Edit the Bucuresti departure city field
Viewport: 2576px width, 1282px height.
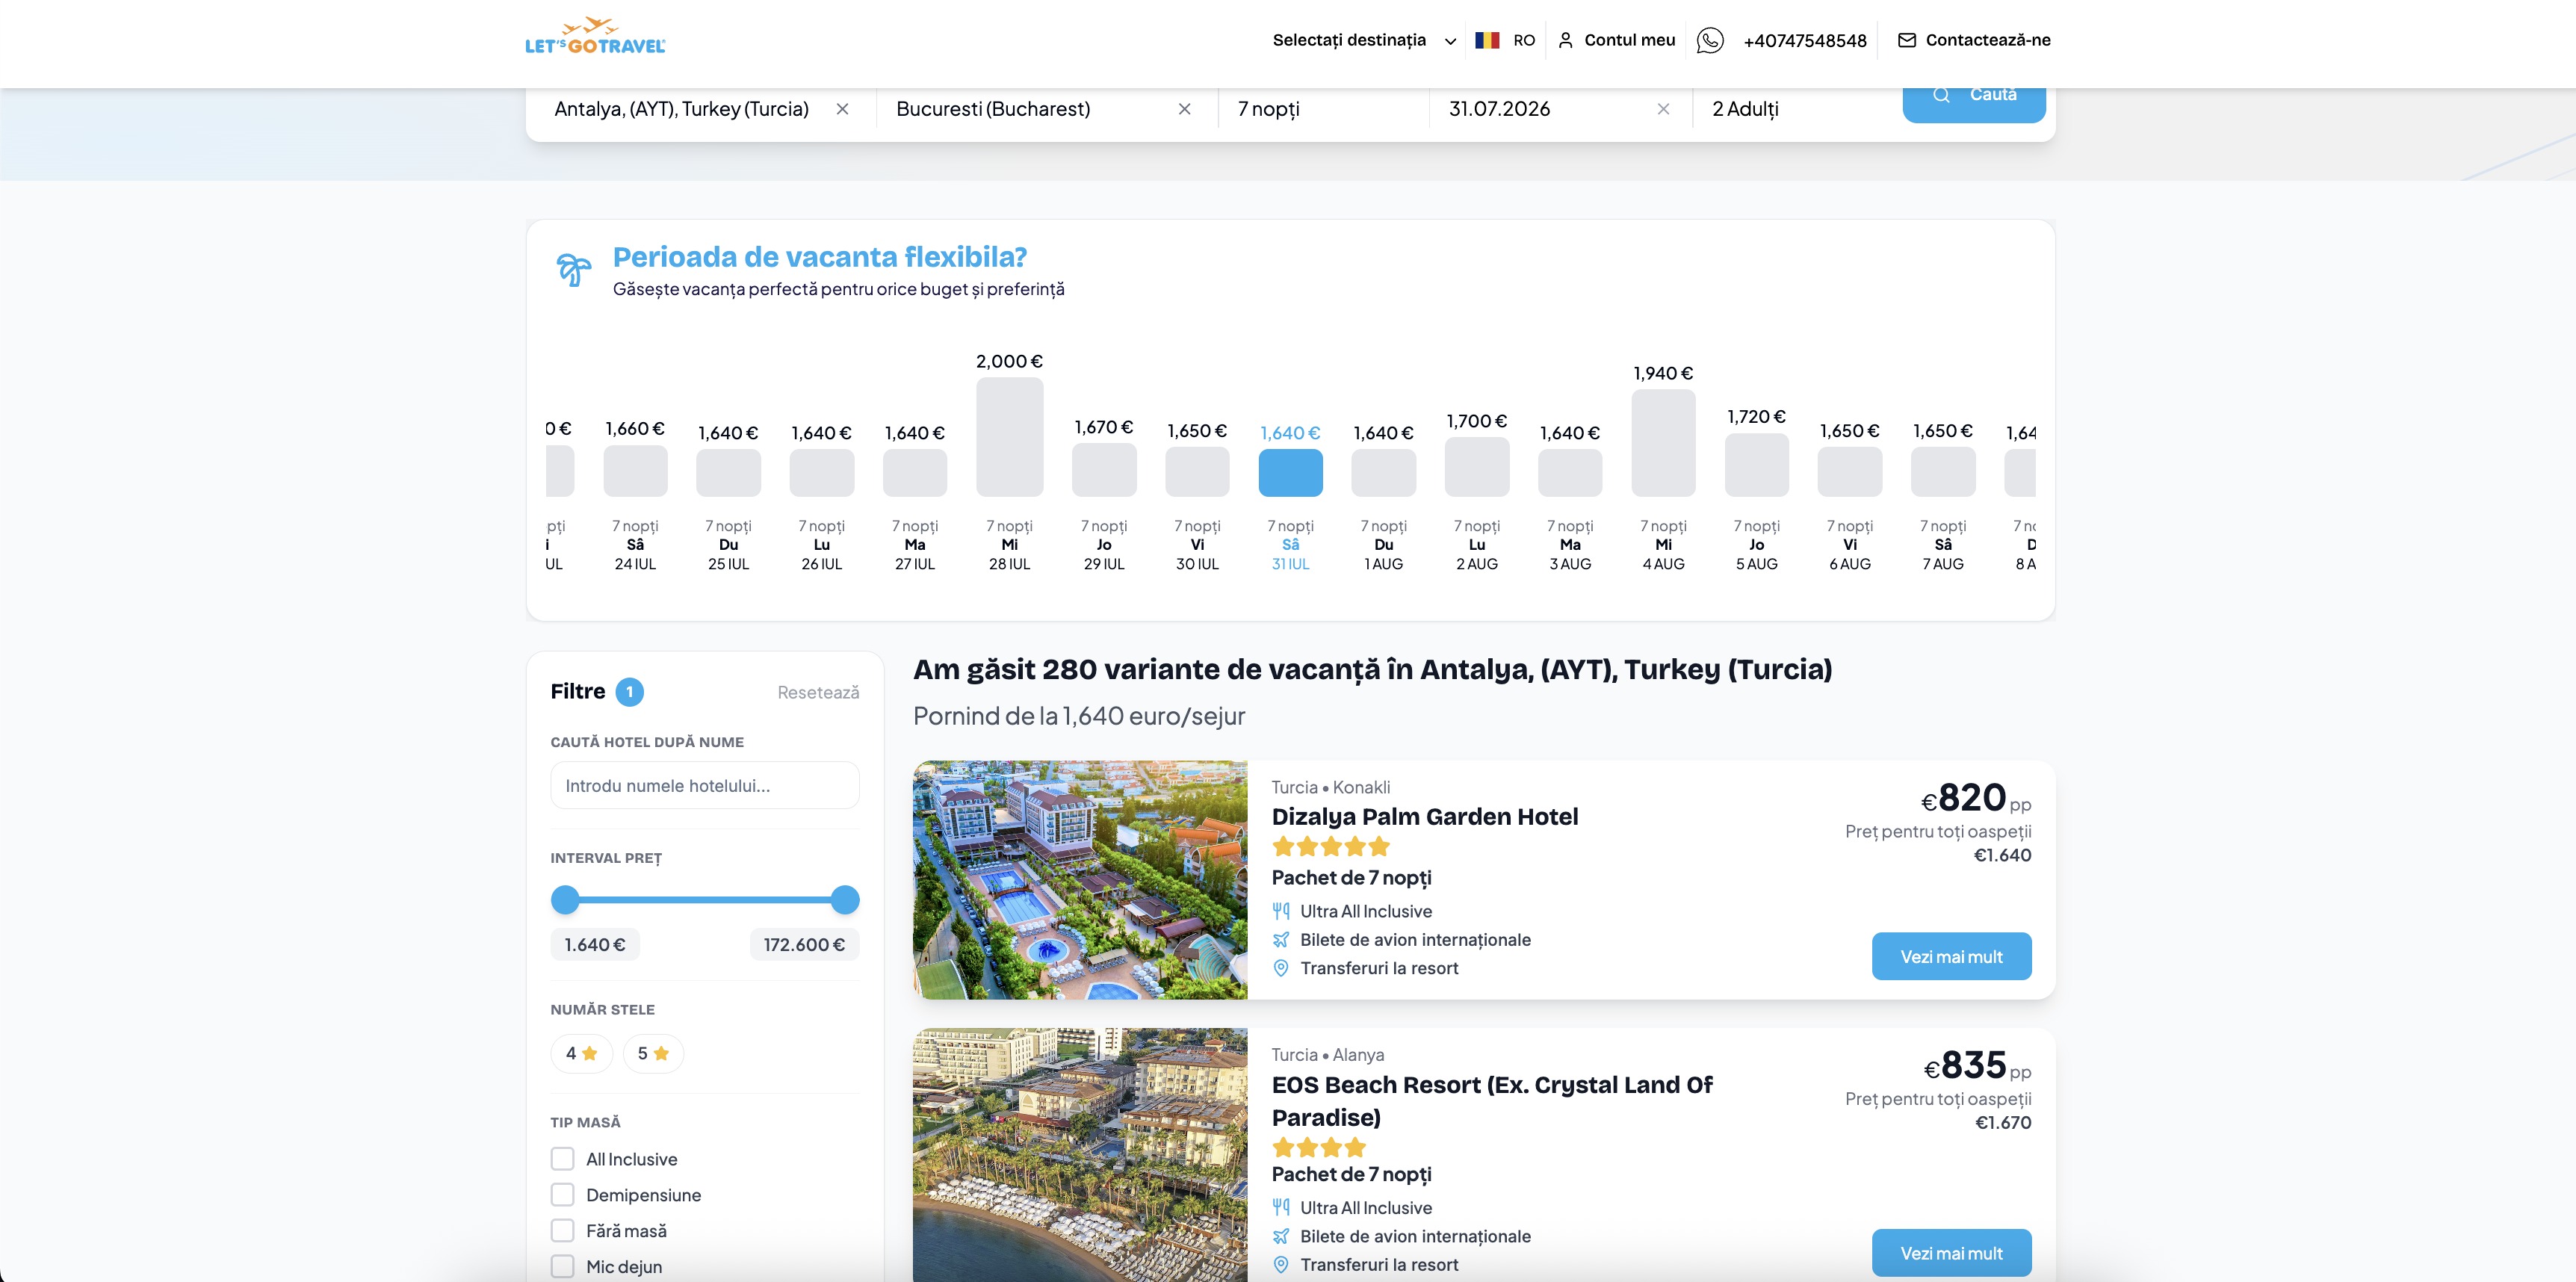click(993, 109)
